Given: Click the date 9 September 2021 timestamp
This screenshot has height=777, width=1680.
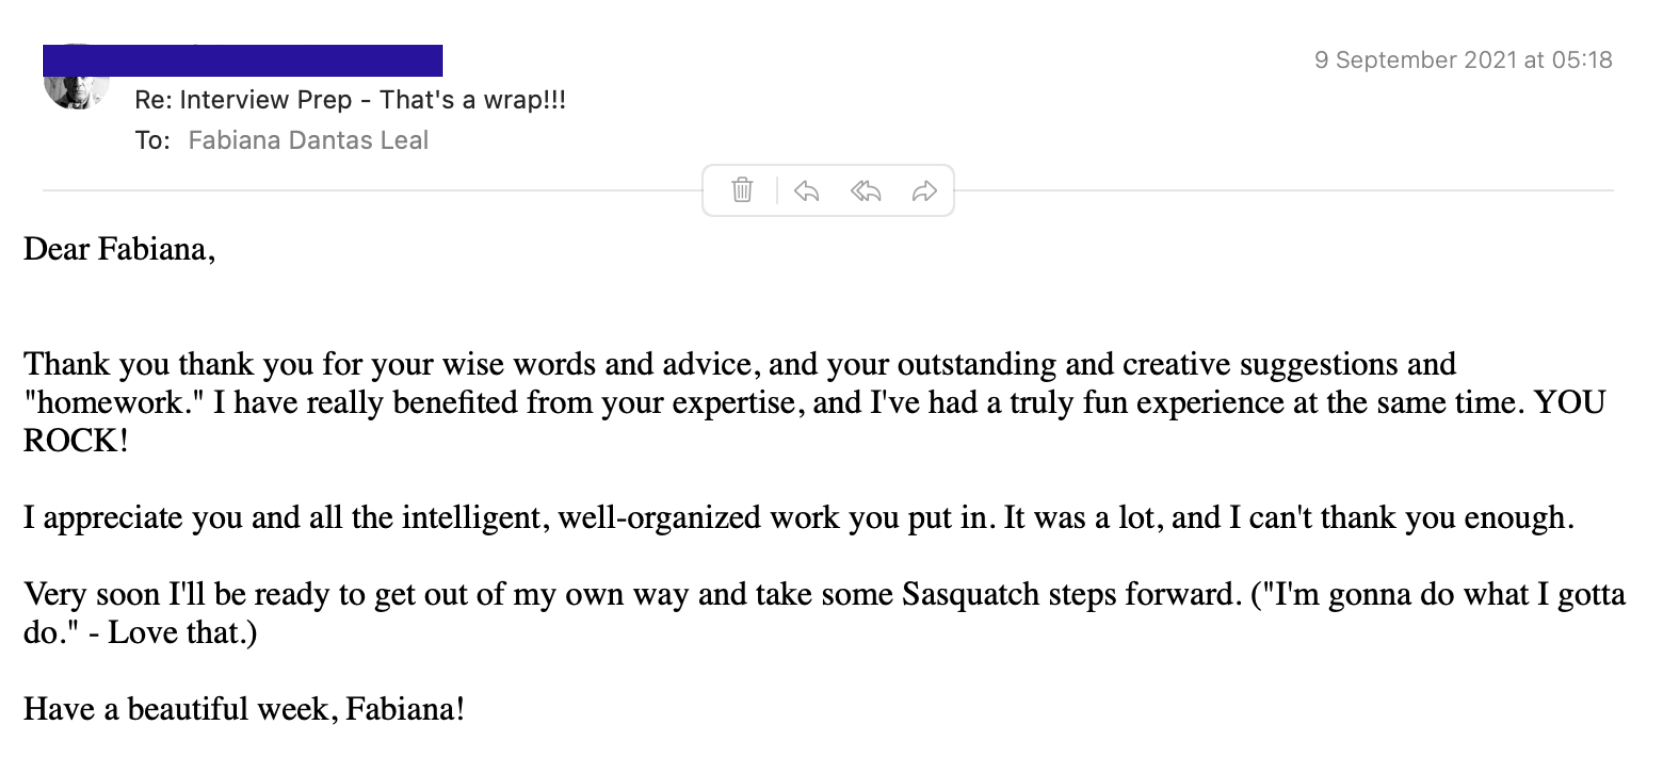Looking at the screenshot, I should coord(1462,60).
